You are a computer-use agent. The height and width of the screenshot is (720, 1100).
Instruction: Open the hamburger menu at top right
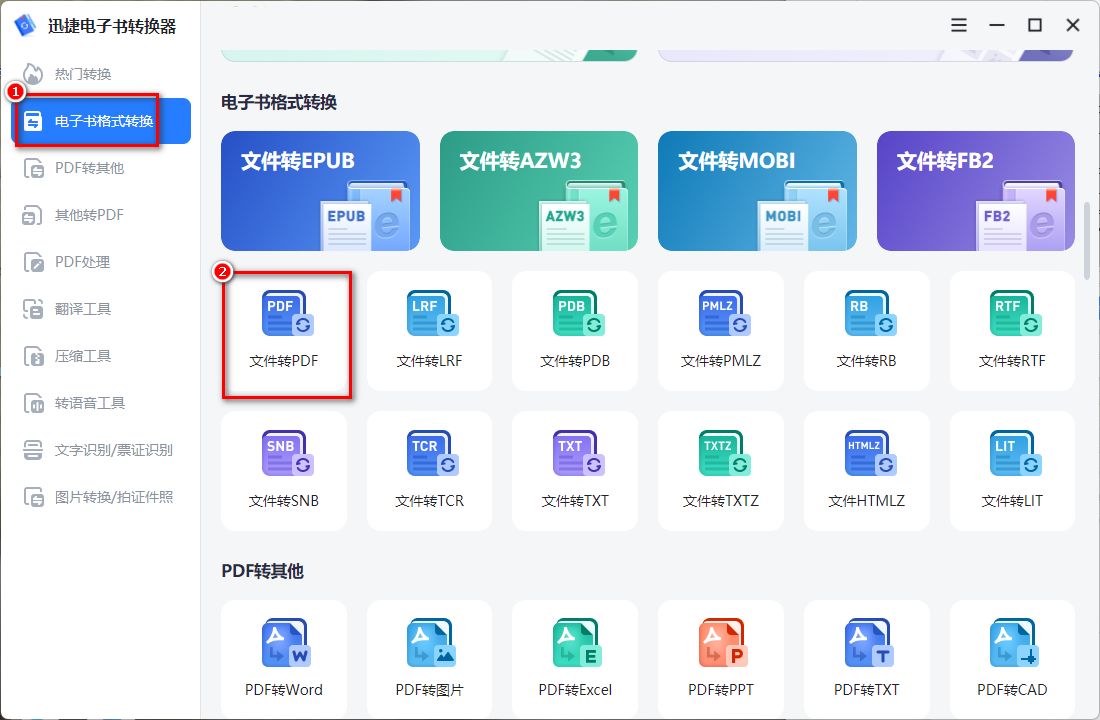(x=958, y=24)
